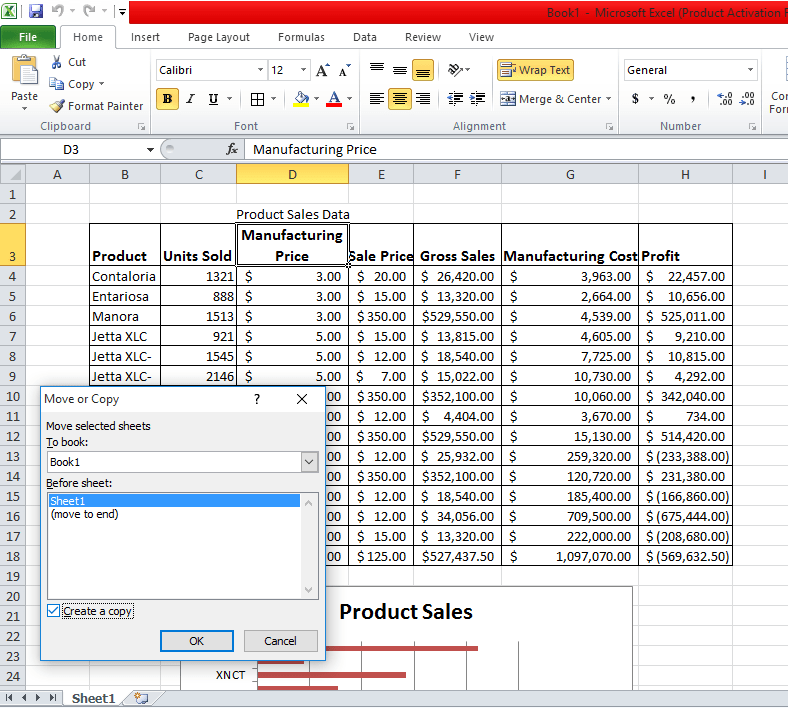The image size is (788, 708).
Task: Click Increase Indent icon
Action: pyautogui.click(x=477, y=99)
